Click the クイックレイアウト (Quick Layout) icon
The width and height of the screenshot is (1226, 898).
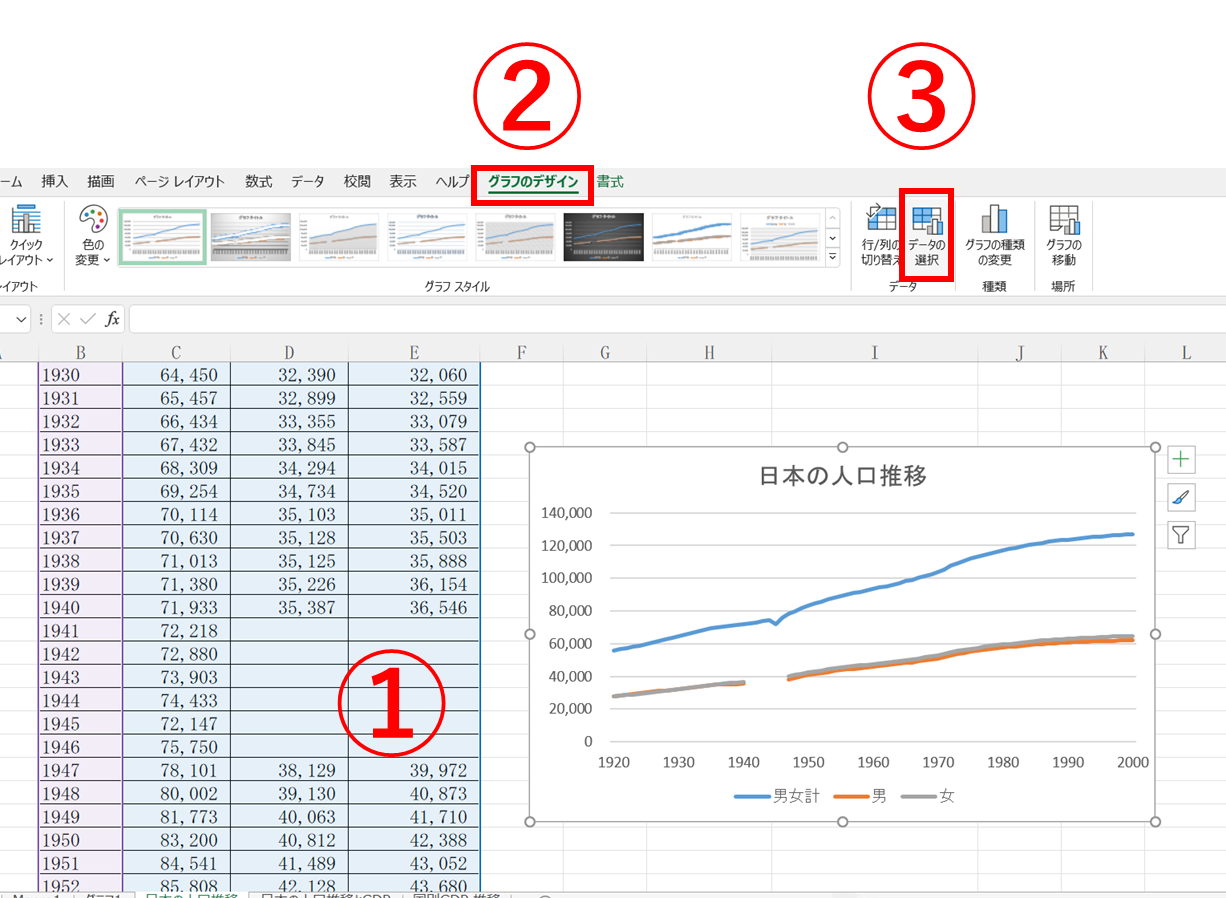click(x=25, y=236)
